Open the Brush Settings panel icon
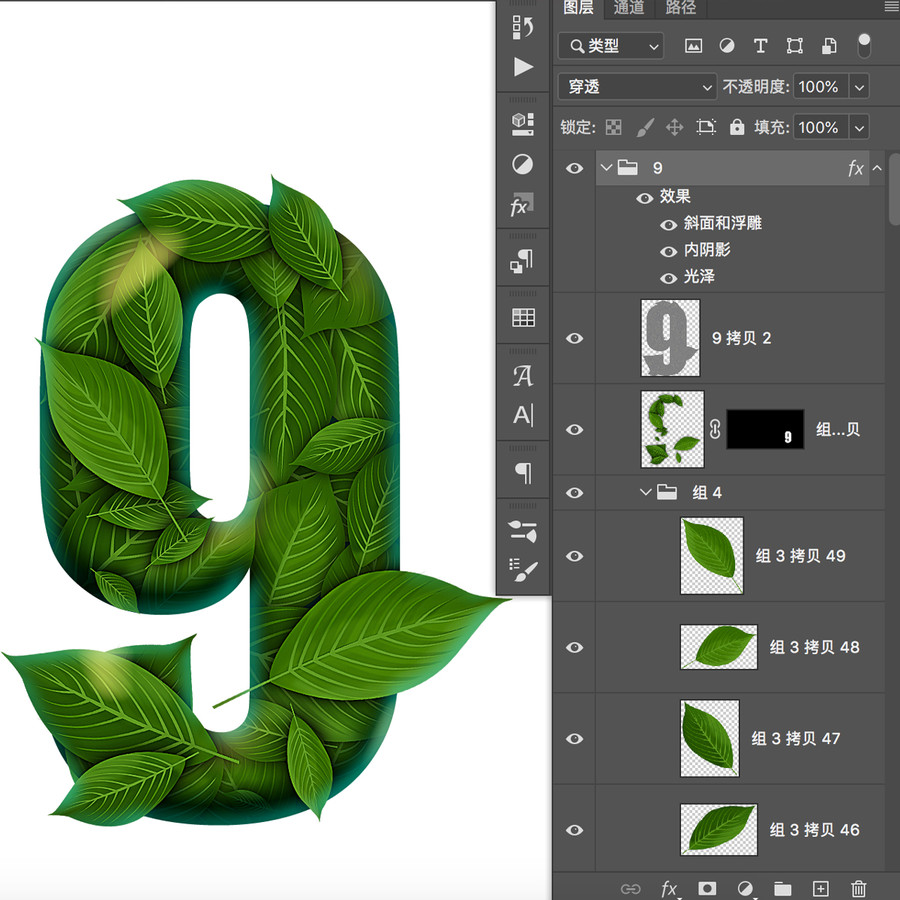This screenshot has width=900, height=900. [x=523, y=570]
